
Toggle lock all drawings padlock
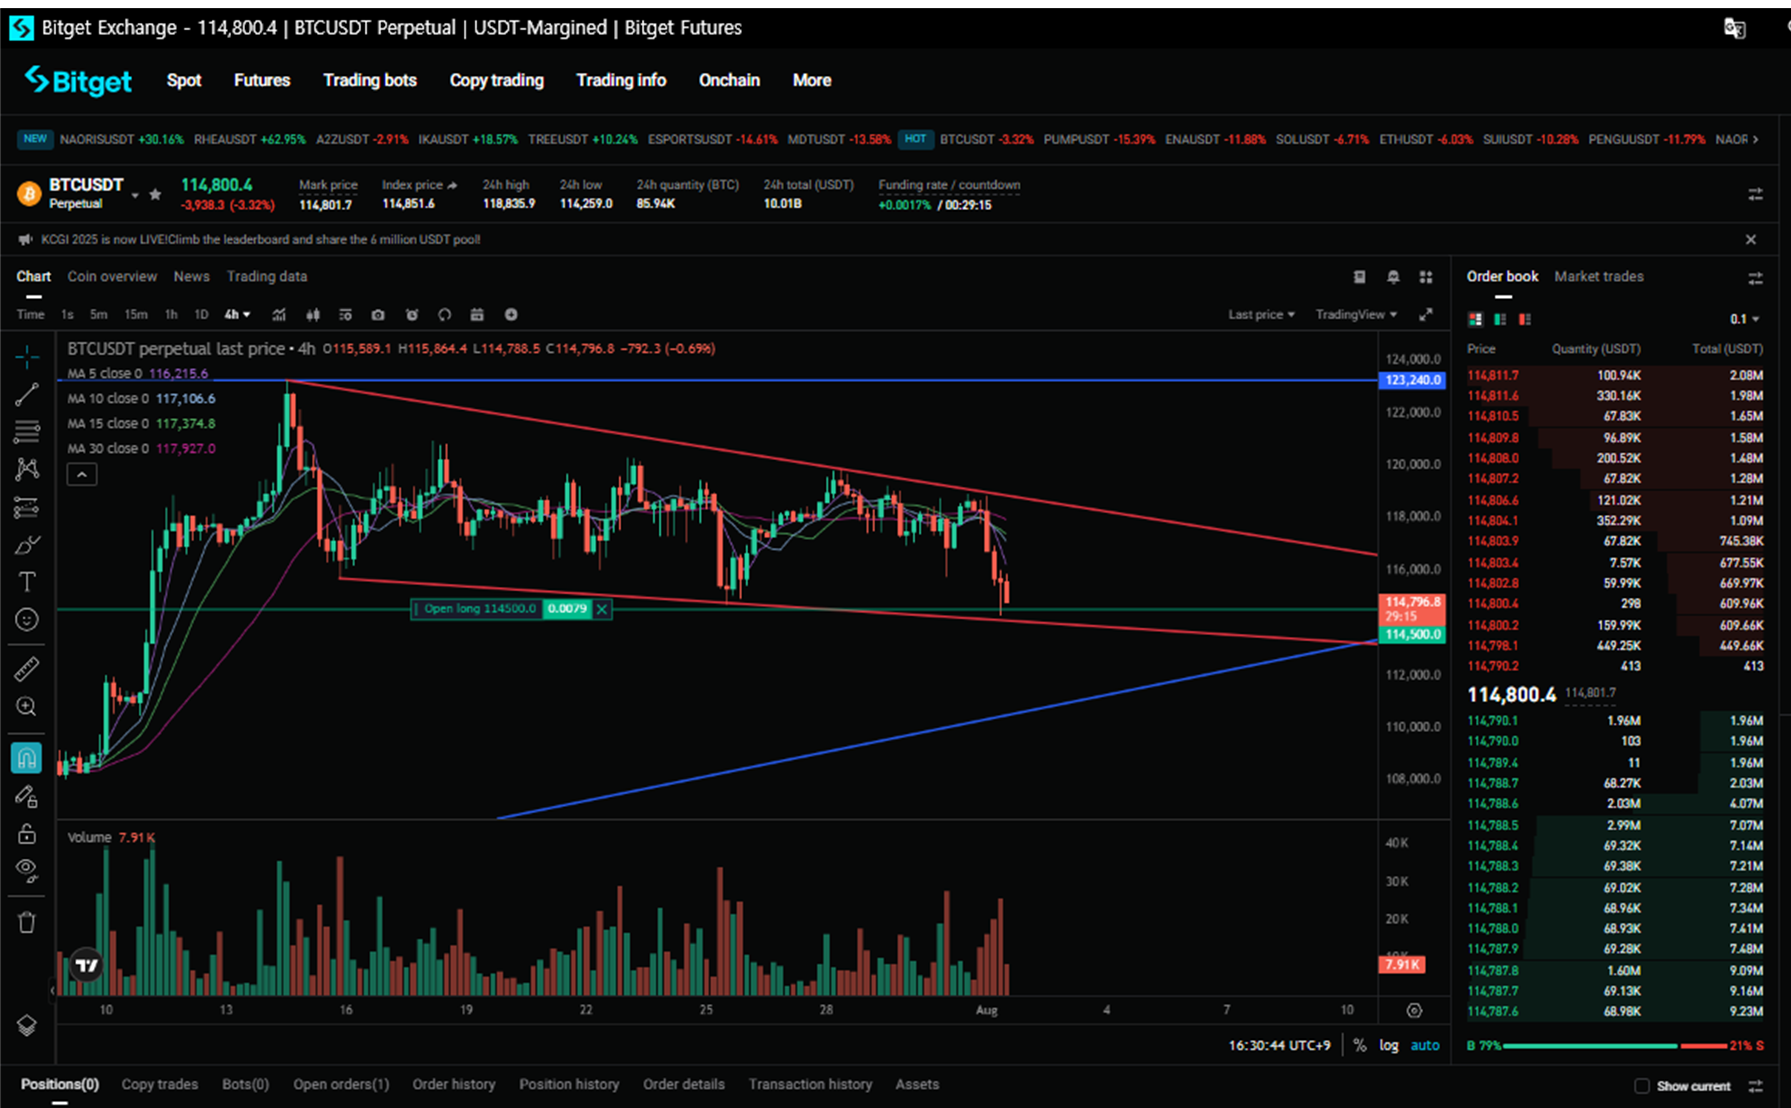[x=27, y=834]
